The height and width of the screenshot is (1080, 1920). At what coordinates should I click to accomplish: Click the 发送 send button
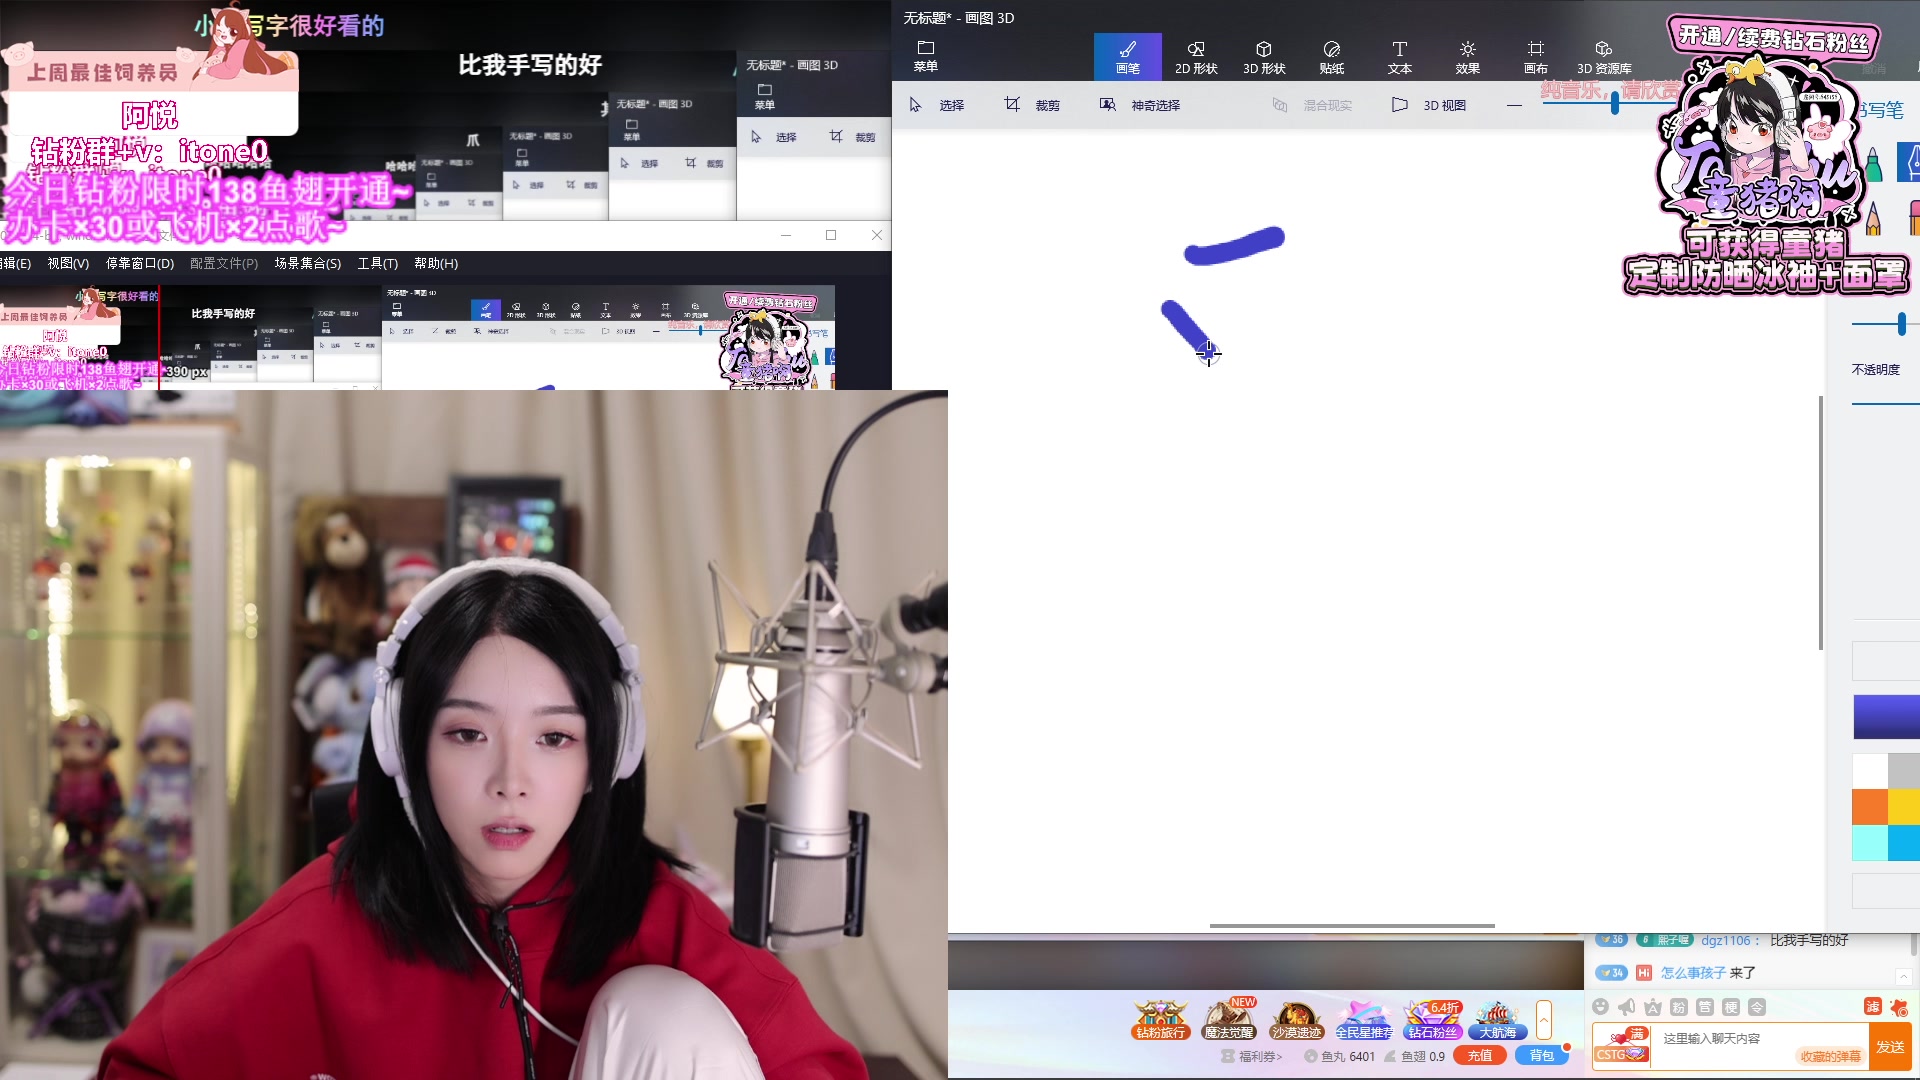[1889, 1046]
